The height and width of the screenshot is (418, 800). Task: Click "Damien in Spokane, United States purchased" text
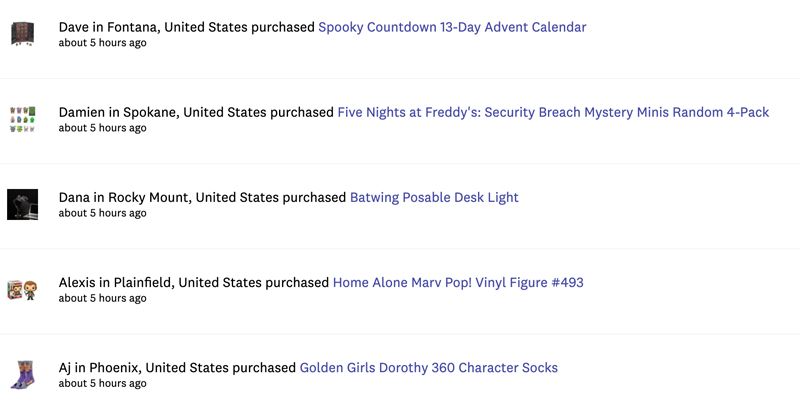pos(196,112)
